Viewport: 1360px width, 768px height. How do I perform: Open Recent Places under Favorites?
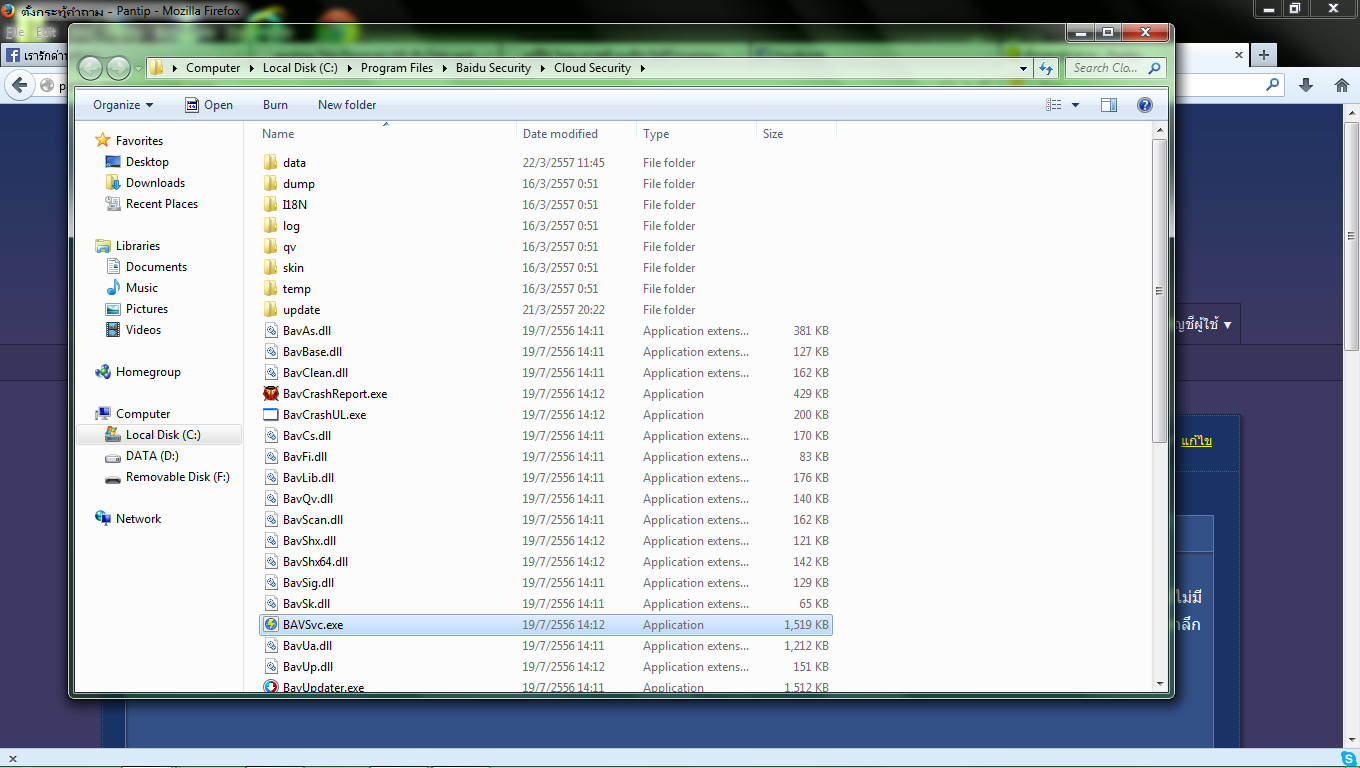(162, 204)
